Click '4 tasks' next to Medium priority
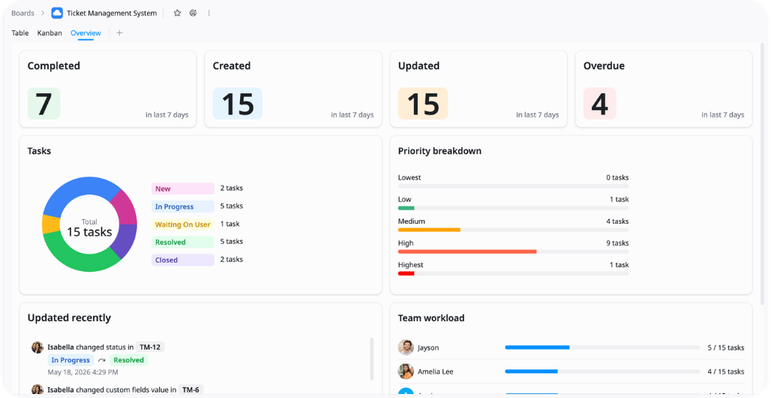Viewport: 771px width, 398px height. 618,221
